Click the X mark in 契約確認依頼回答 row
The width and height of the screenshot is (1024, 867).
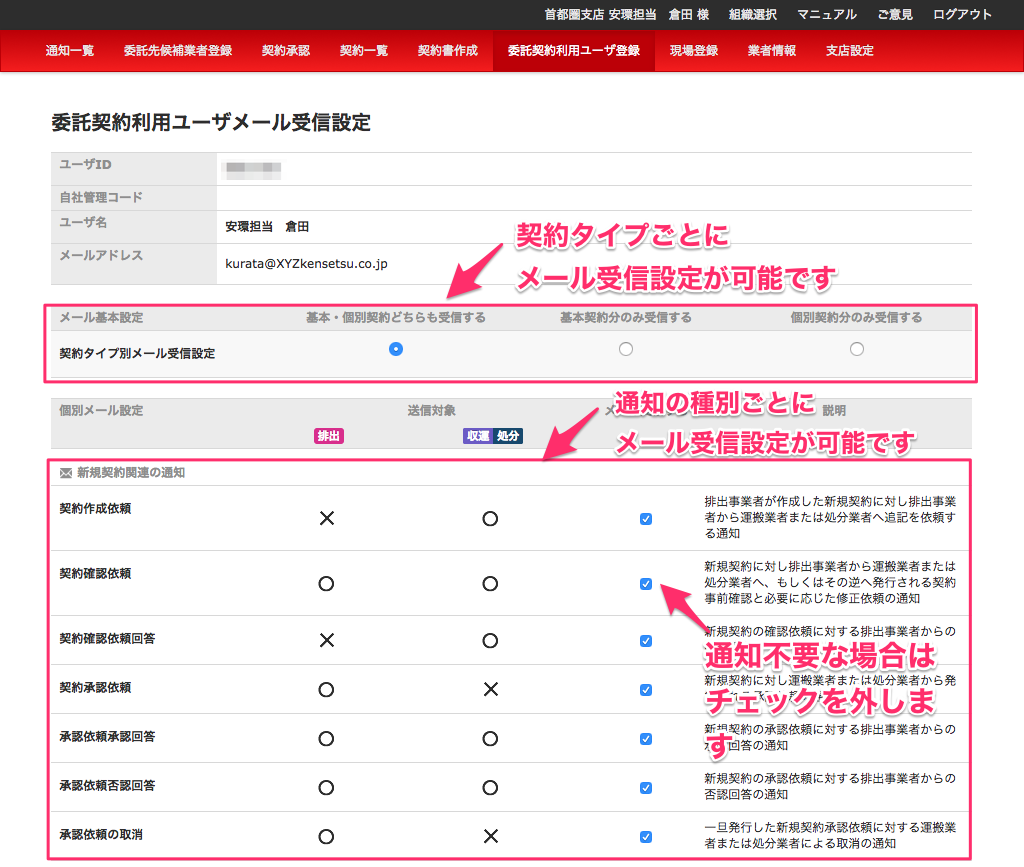[x=326, y=640]
